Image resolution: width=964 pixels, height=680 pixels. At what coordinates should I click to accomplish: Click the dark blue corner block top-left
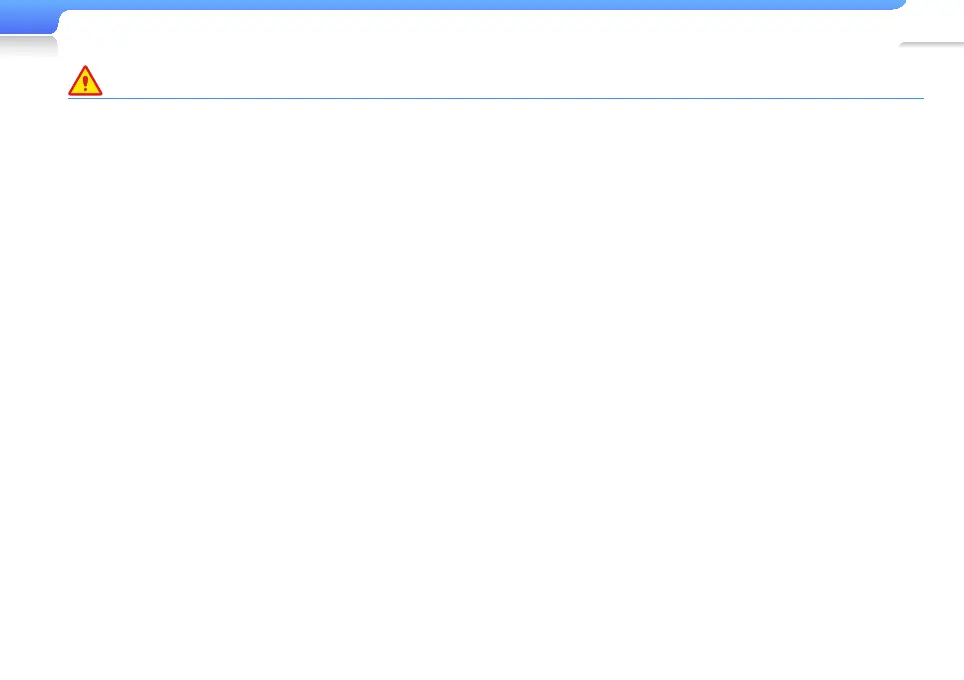tap(28, 17)
